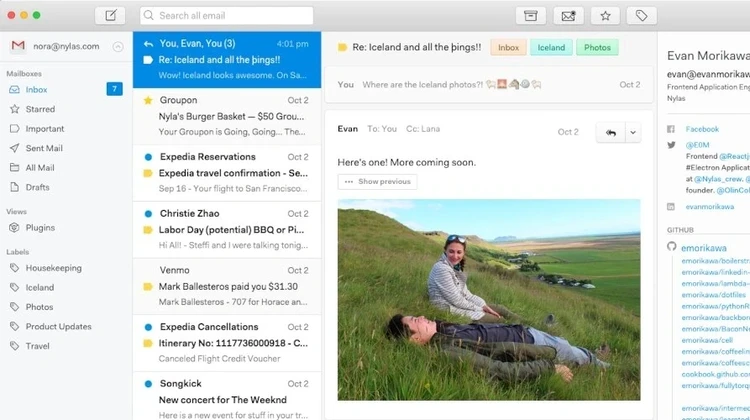Open the @E0M Twitter link
The width and height of the screenshot is (750, 420).
tap(697, 145)
